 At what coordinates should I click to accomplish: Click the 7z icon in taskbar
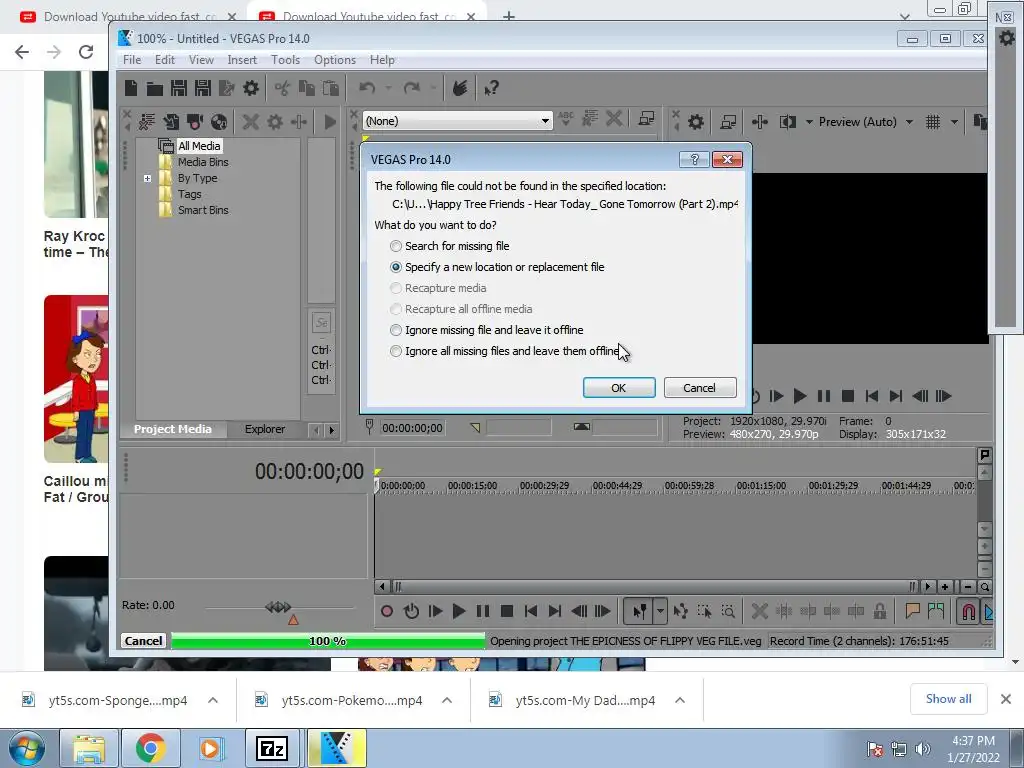pyautogui.click(x=272, y=748)
